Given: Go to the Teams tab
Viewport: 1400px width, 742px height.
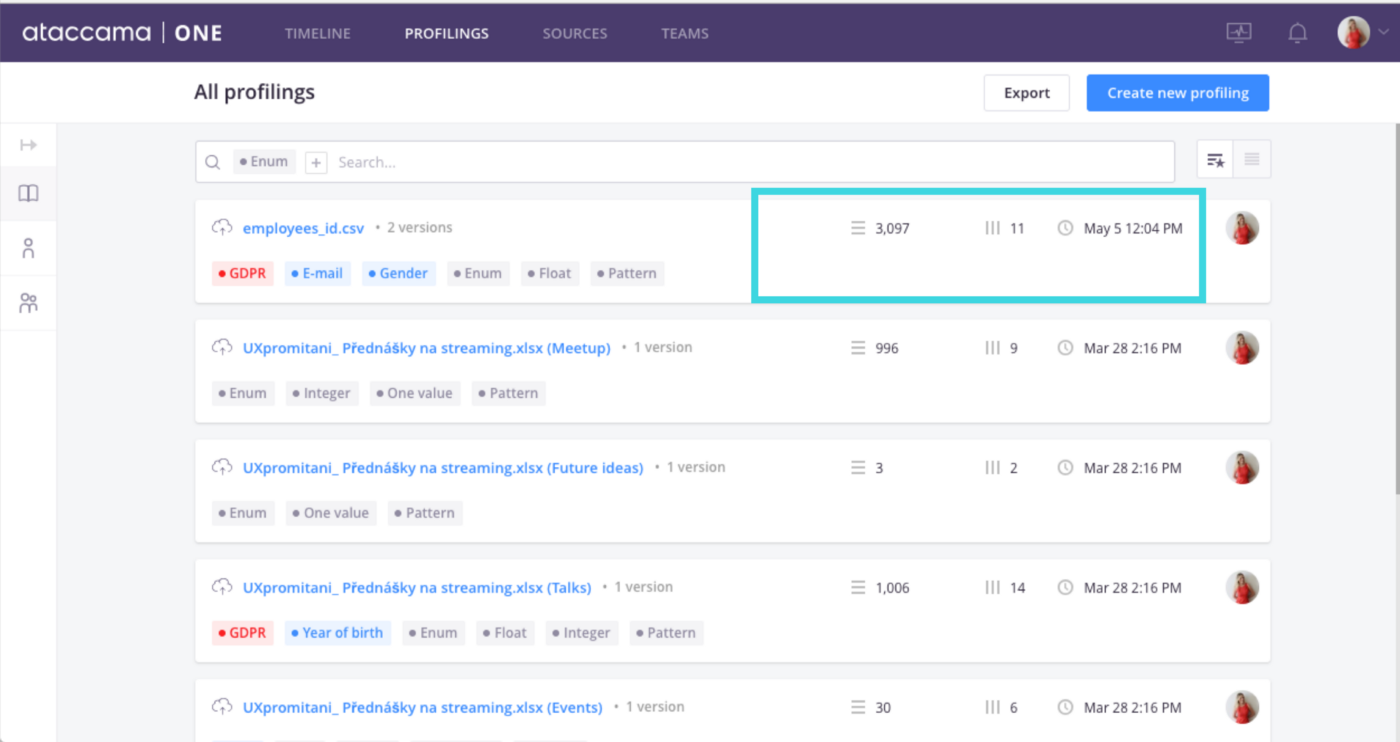Looking at the screenshot, I should click(685, 33).
